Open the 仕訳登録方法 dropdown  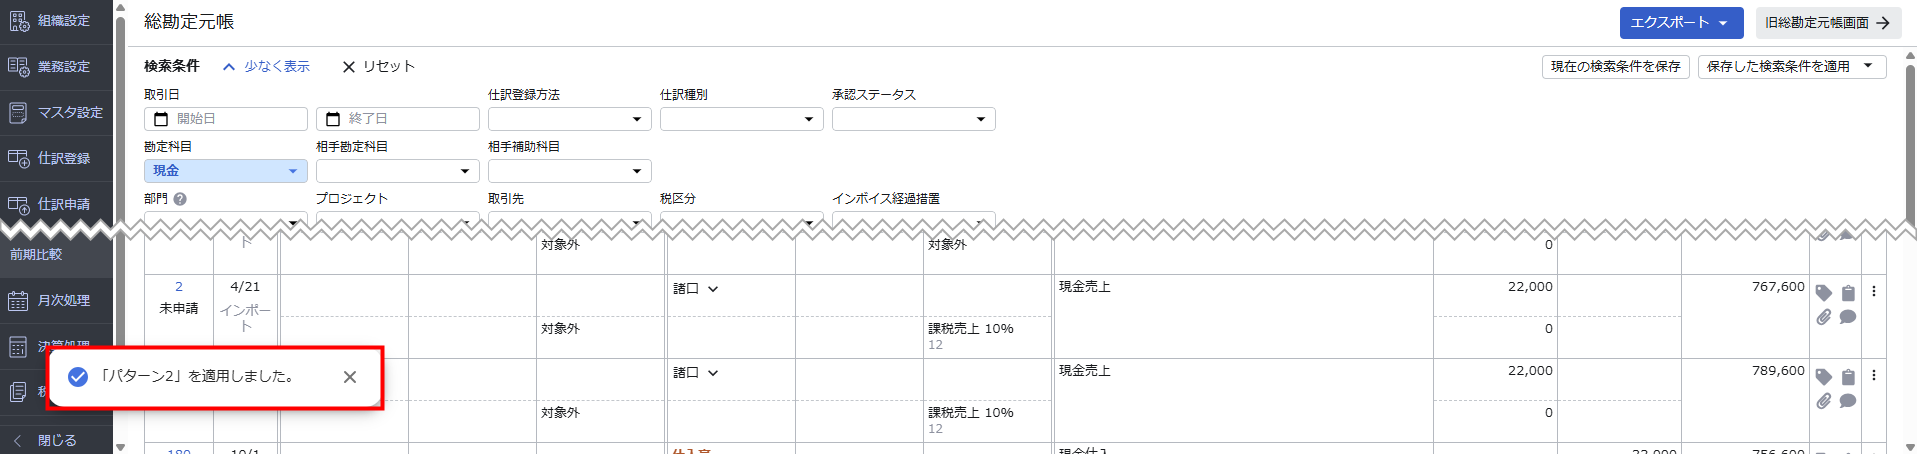pos(569,119)
